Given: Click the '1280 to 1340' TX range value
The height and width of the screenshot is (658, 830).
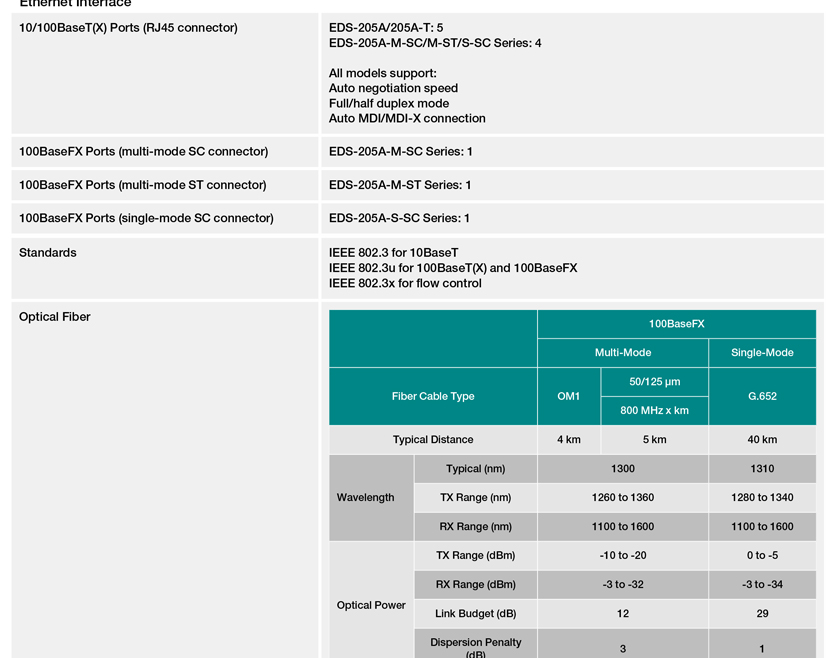Looking at the screenshot, I should point(762,498).
